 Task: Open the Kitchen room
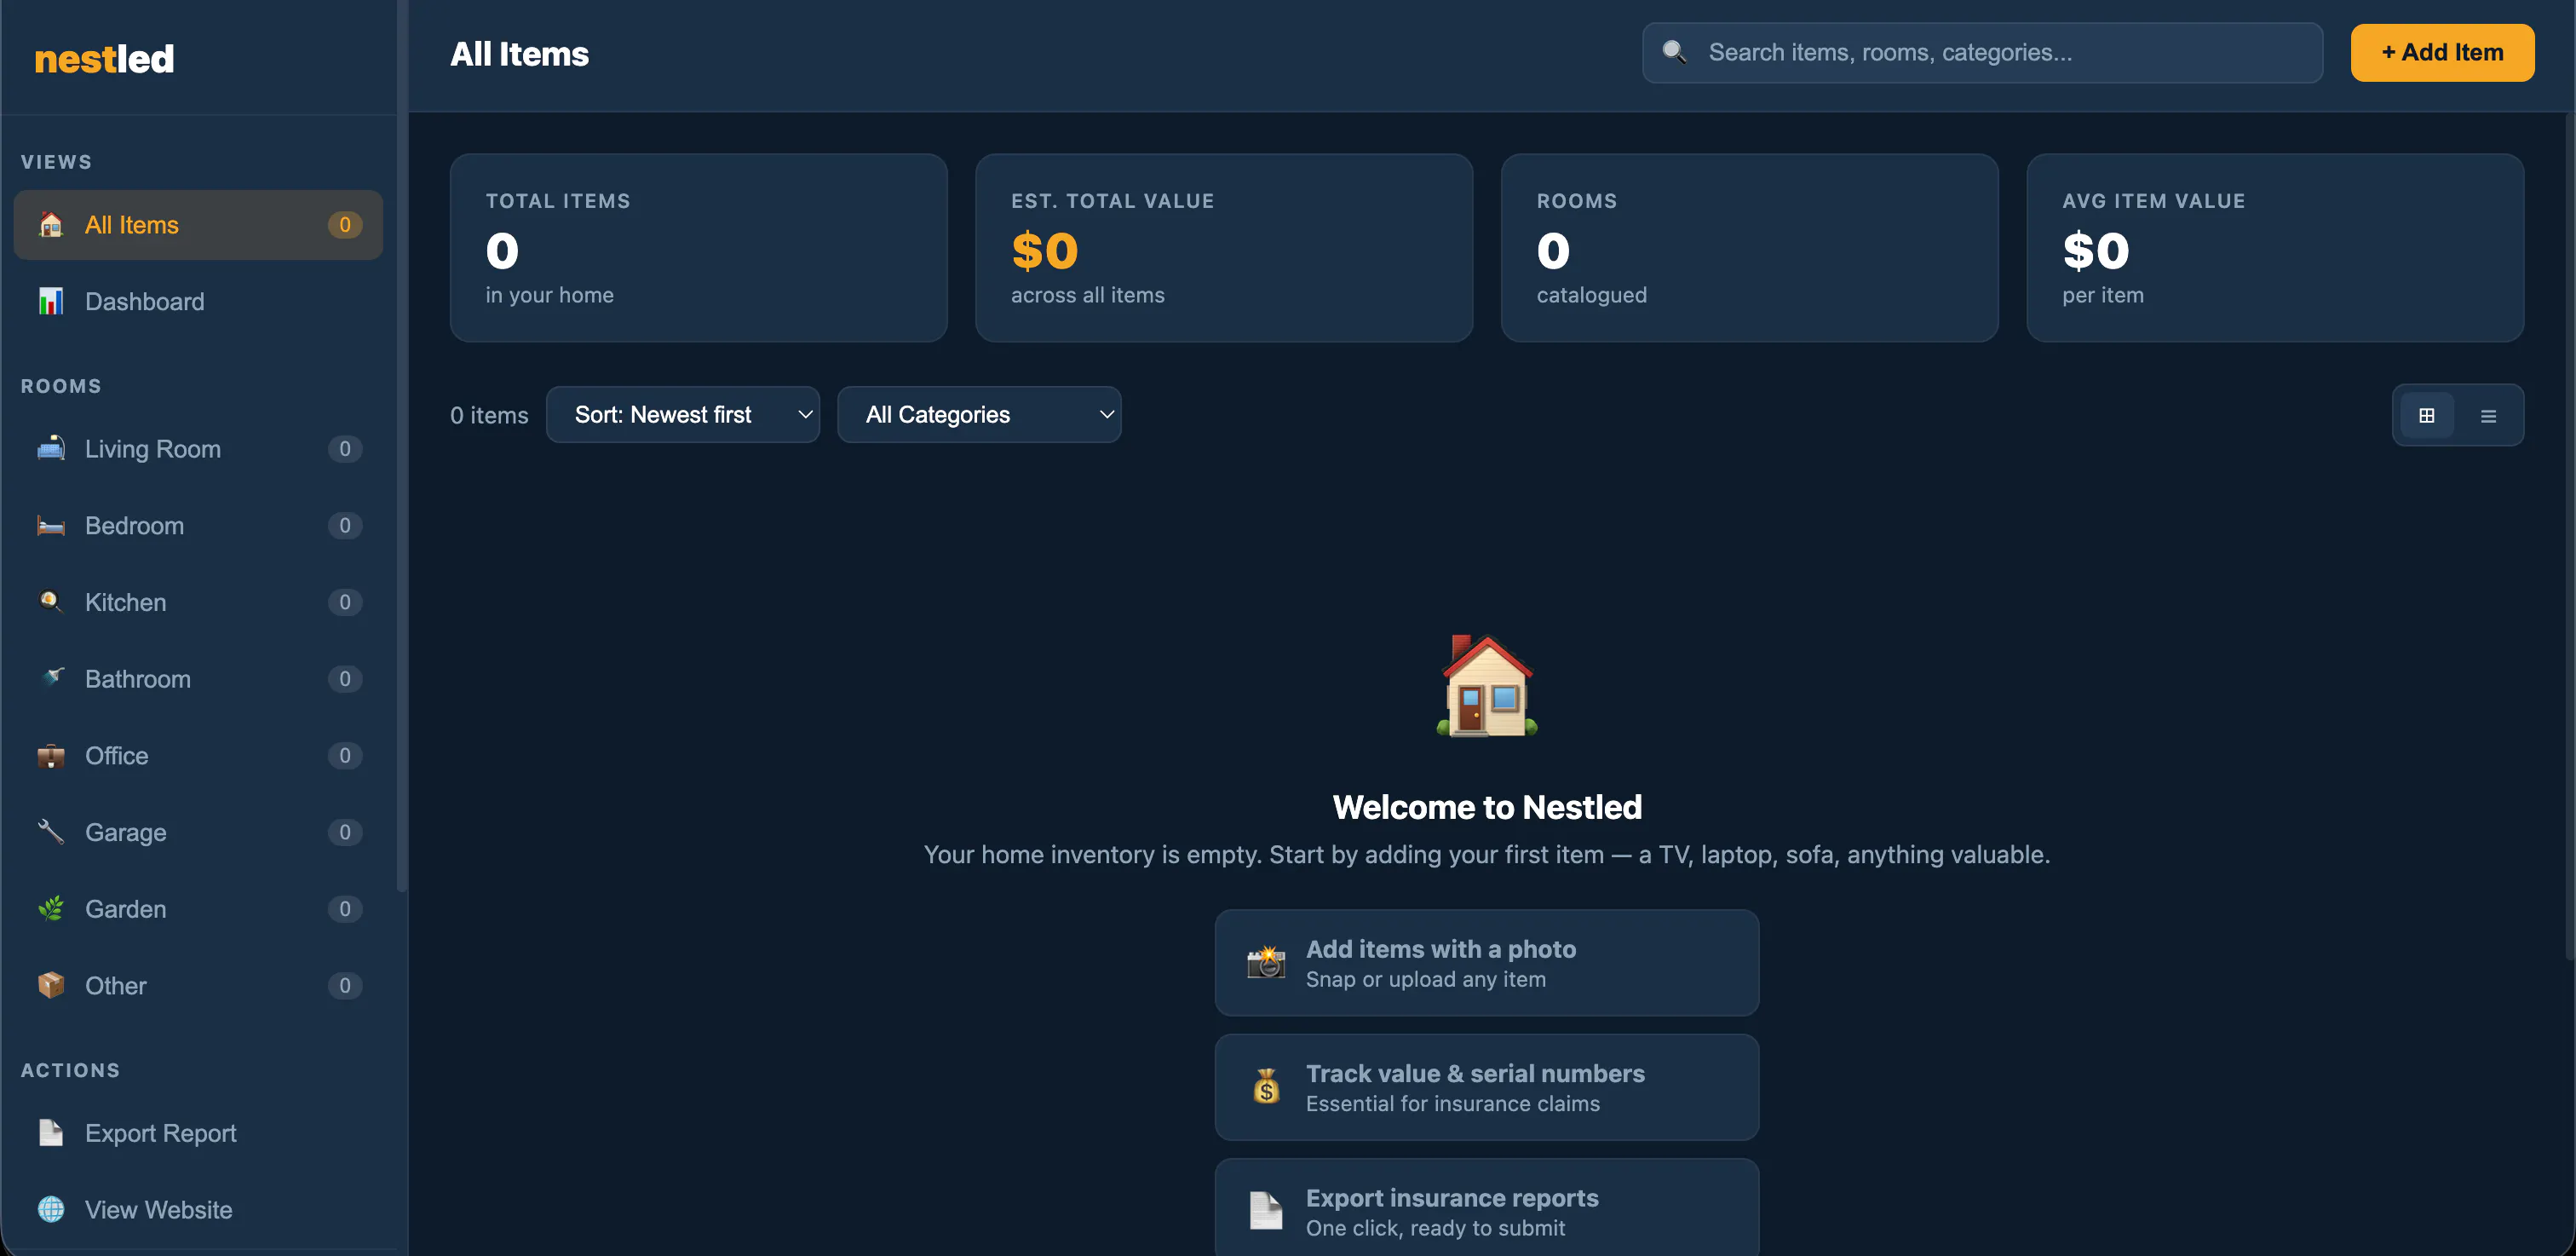click(x=198, y=602)
